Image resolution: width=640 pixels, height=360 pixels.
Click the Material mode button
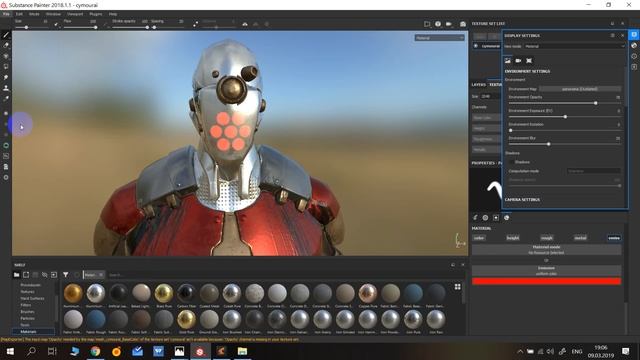point(547,249)
